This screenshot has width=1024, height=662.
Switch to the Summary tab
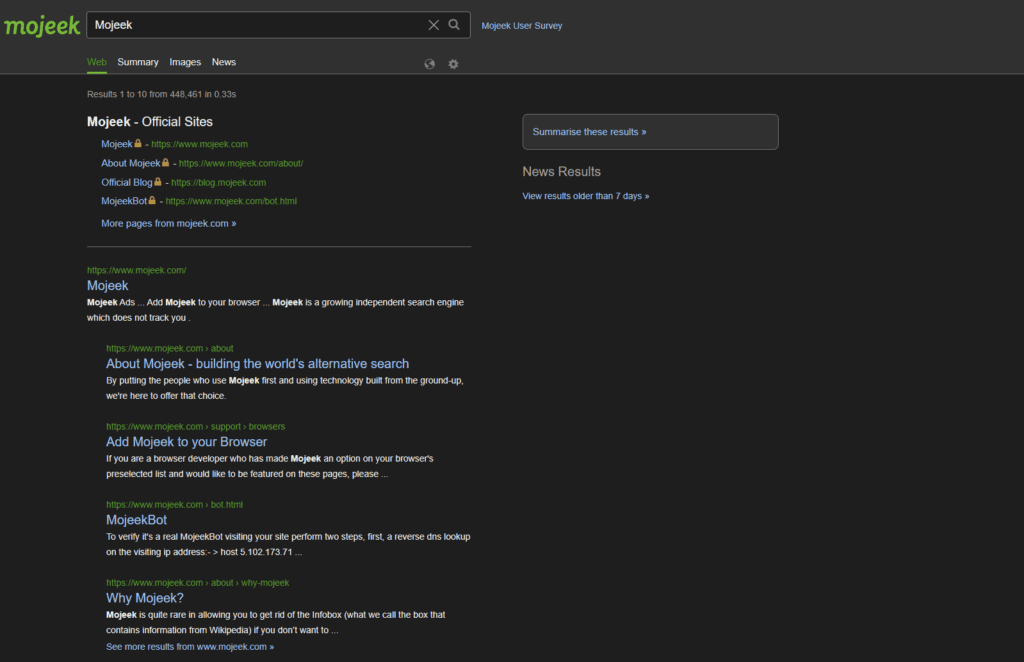(138, 62)
